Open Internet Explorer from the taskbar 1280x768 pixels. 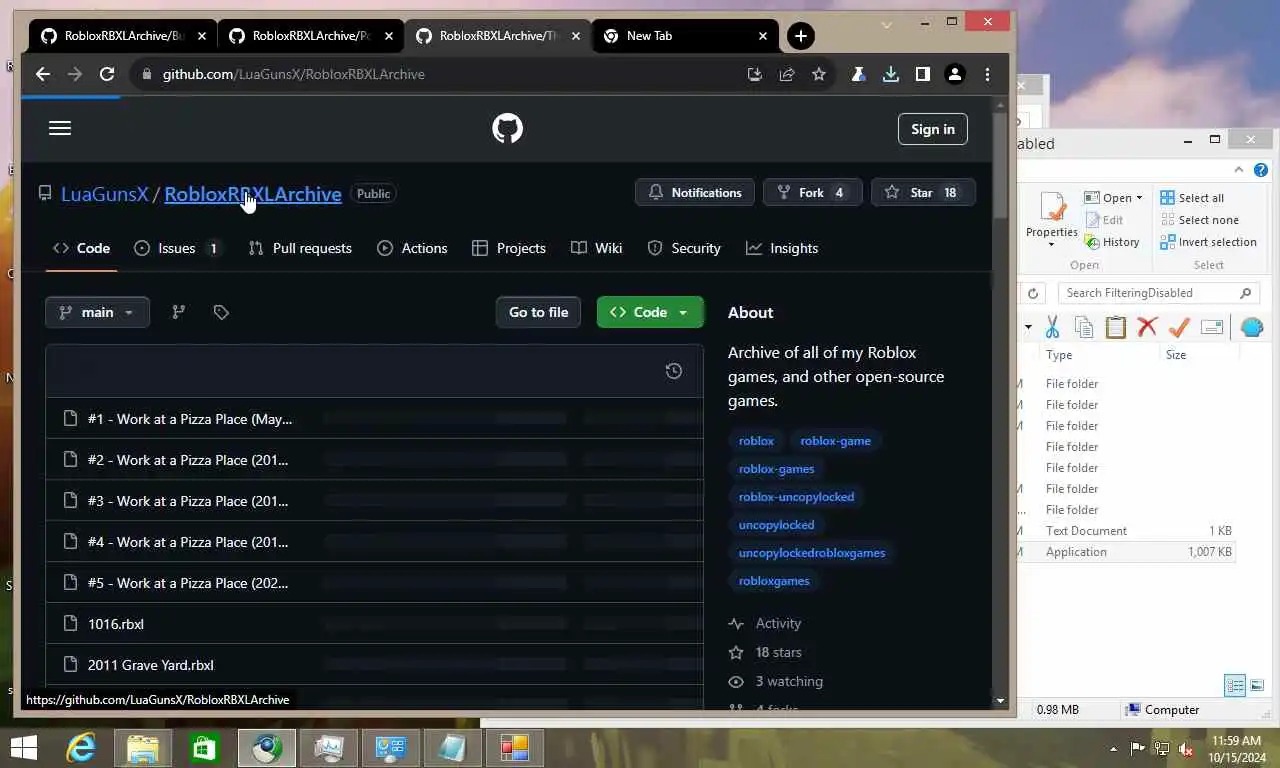tap(80, 747)
